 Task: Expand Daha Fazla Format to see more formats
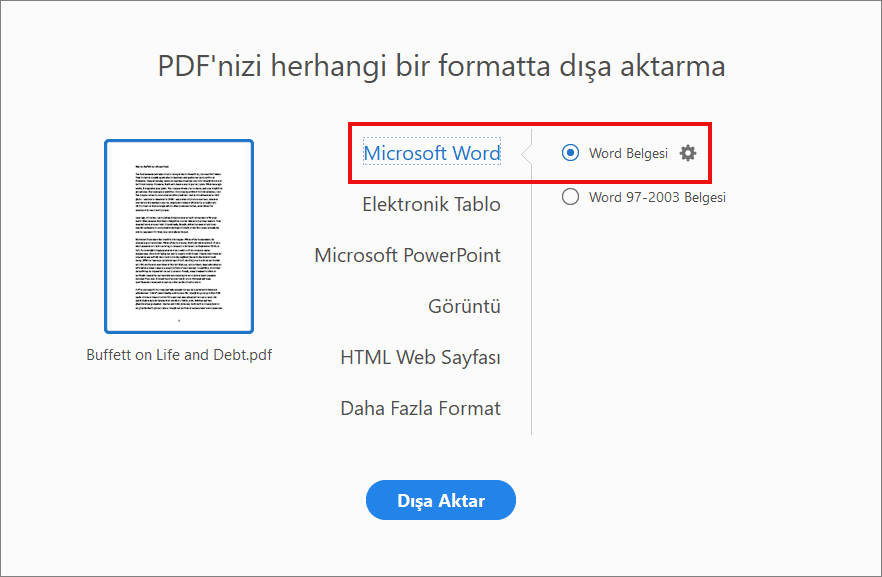[421, 408]
